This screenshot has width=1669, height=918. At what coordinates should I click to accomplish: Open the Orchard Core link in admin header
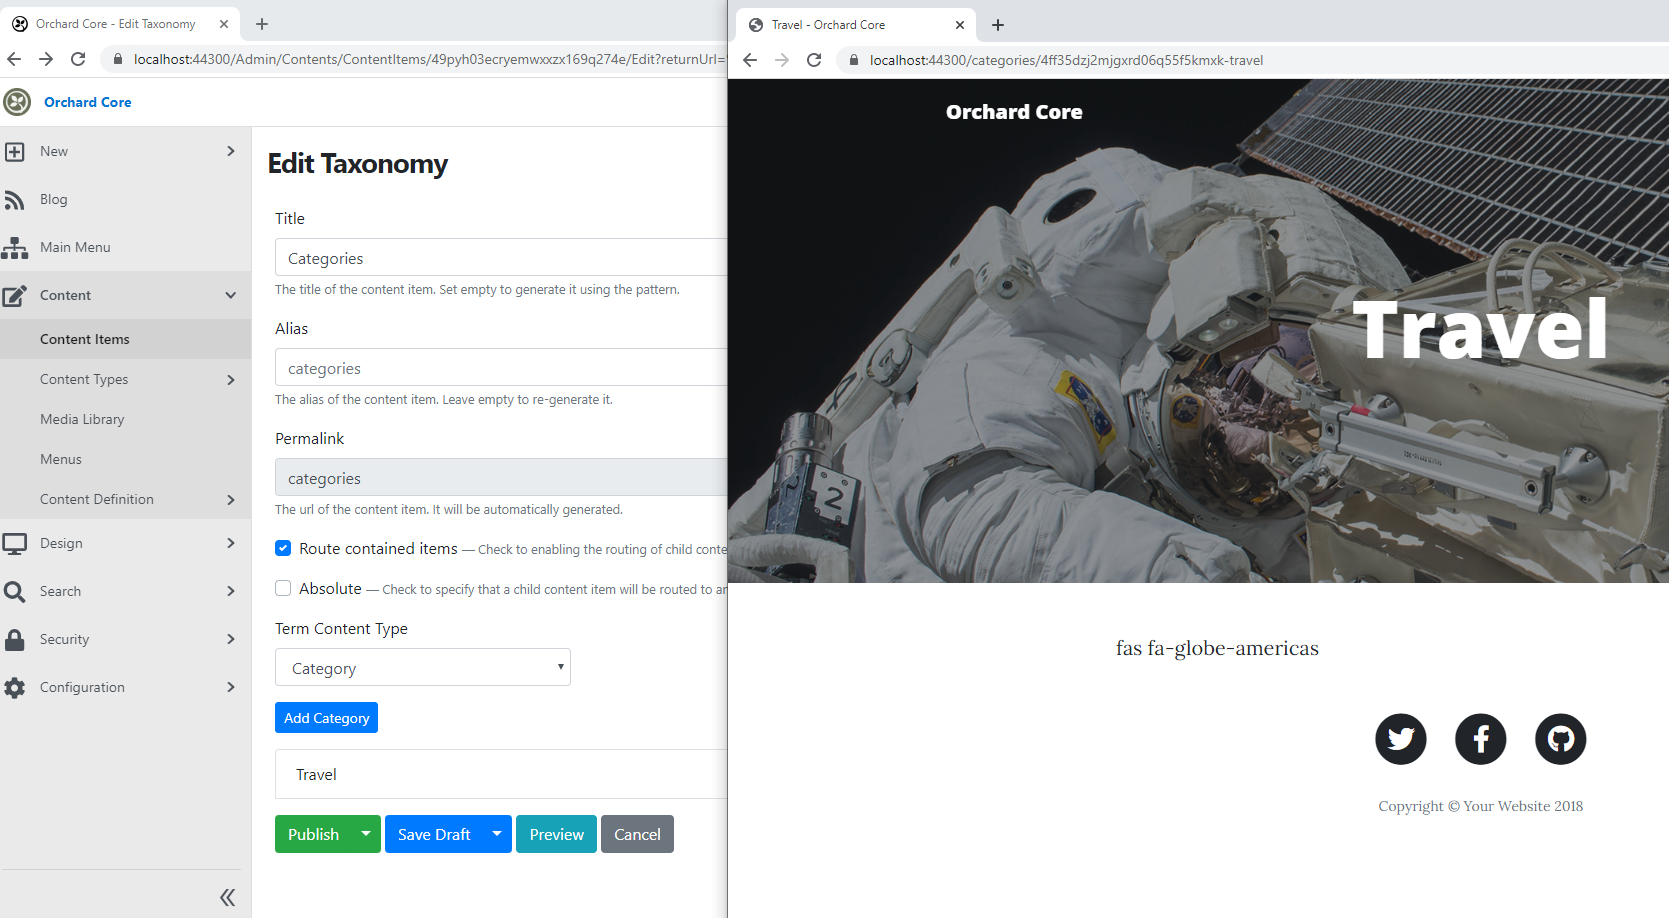point(88,102)
